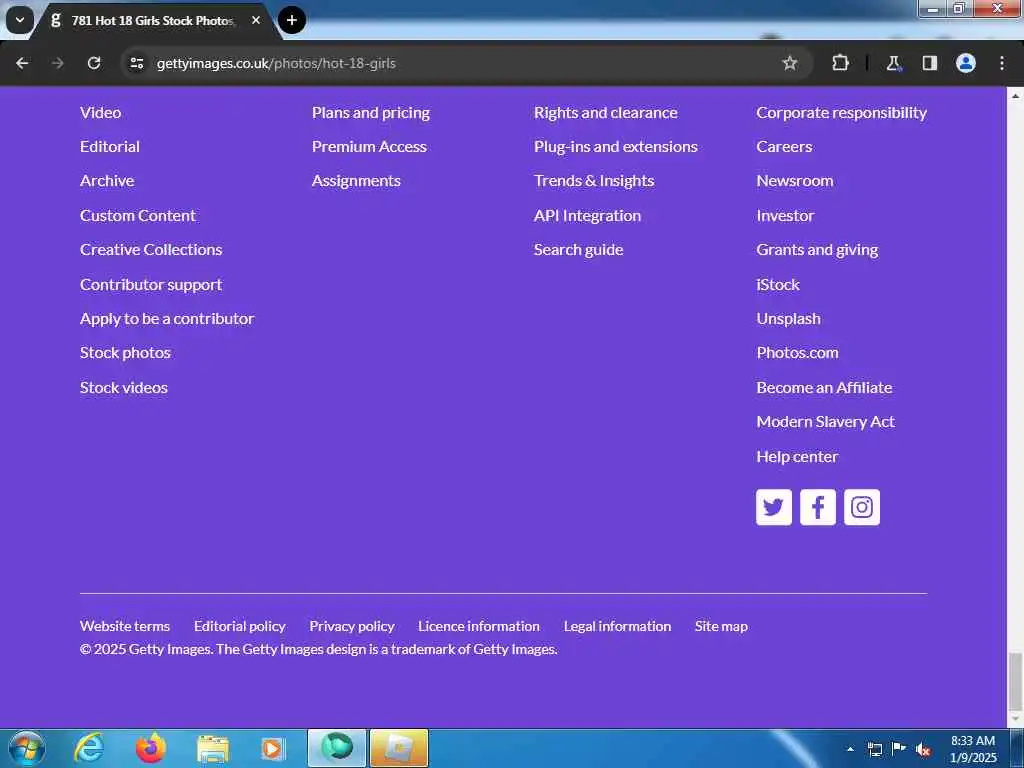Open the Unsplash link
Screen dimensions: 1024x768
coord(788,319)
